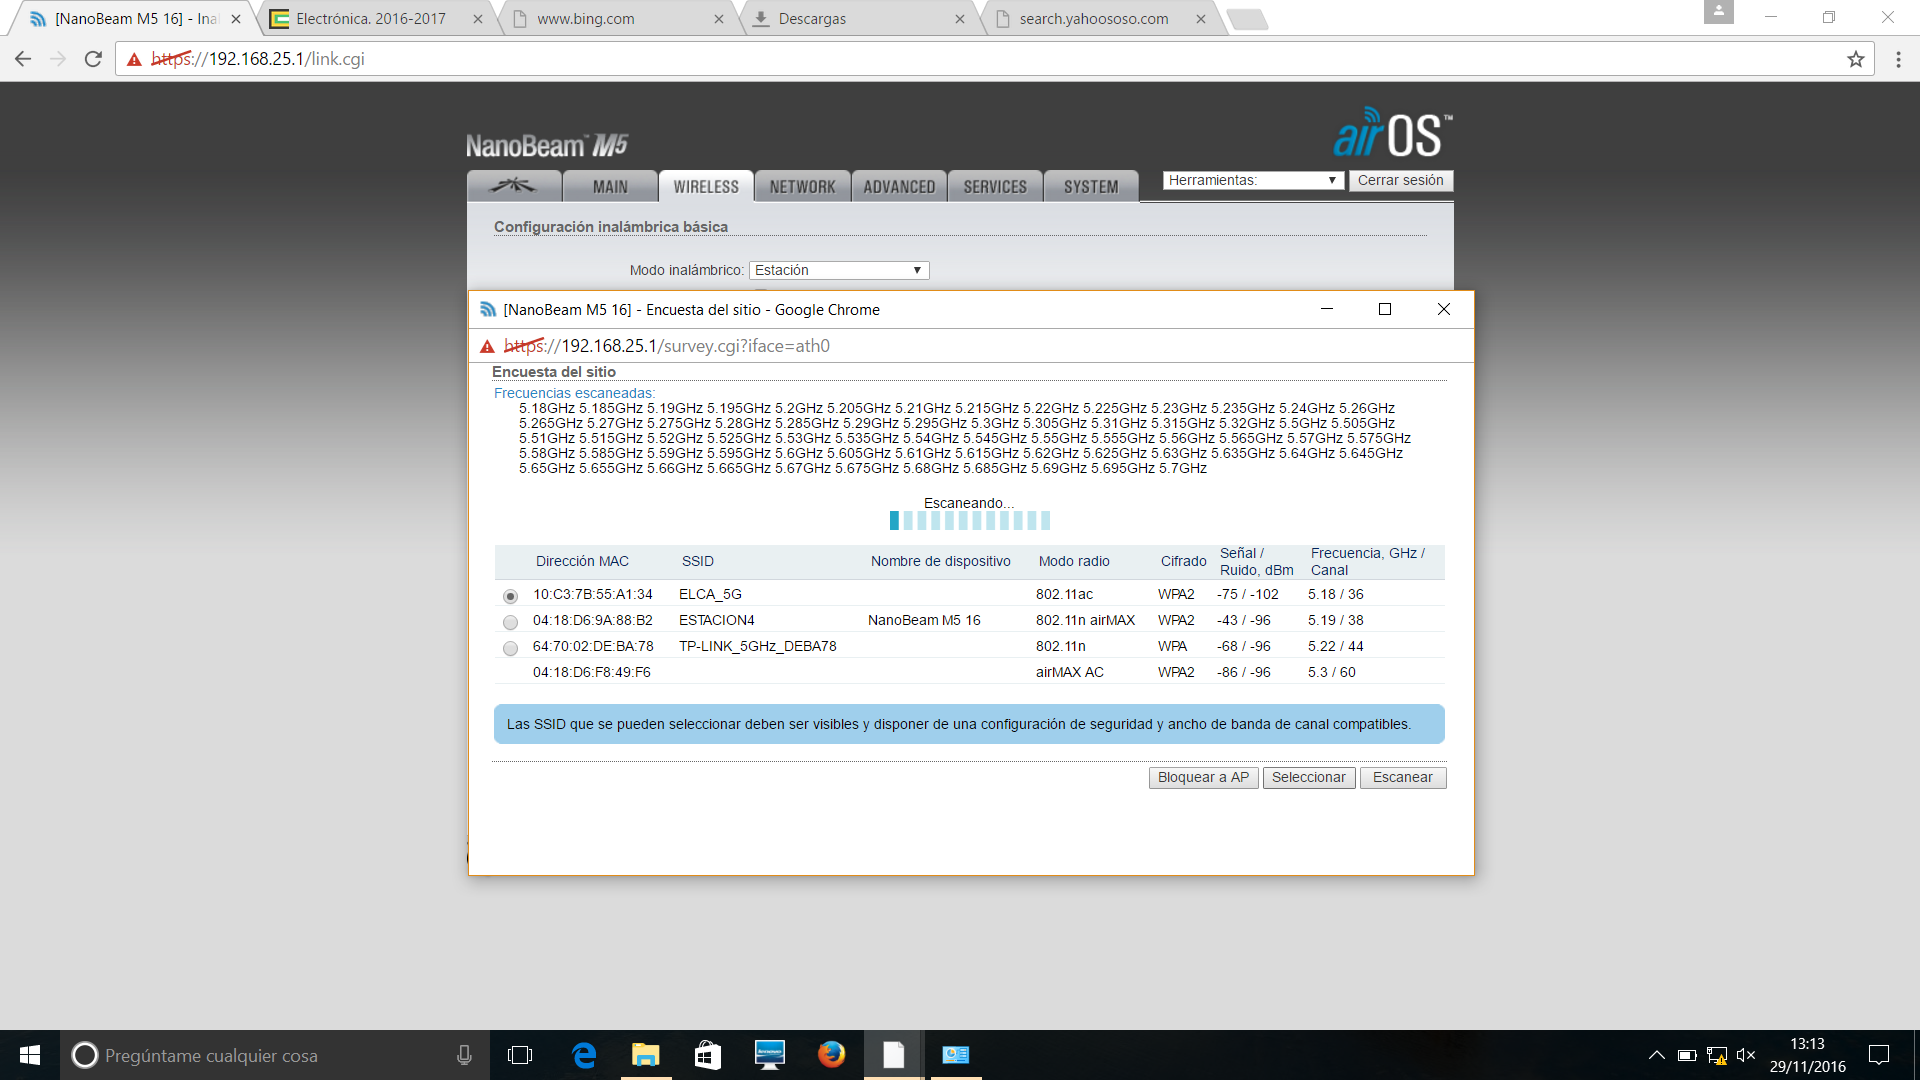Click the insecure warning icon in main address bar
1920x1080 pixels.
134,59
